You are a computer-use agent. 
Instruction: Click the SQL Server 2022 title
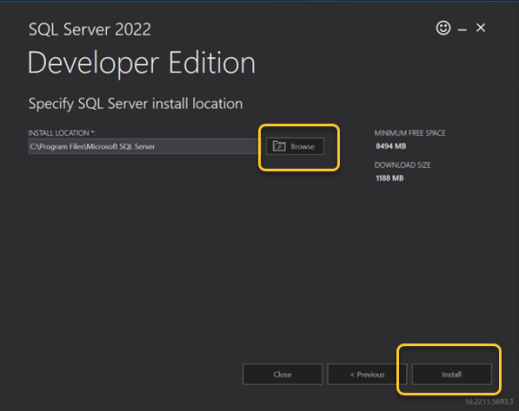click(90, 29)
